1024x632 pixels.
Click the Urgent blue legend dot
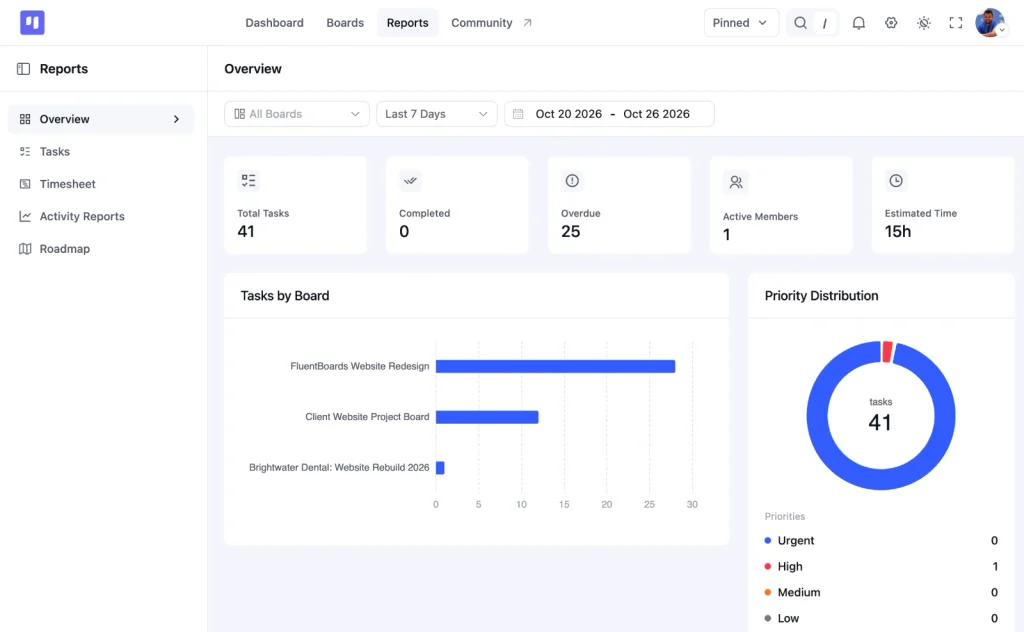tap(768, 541)
